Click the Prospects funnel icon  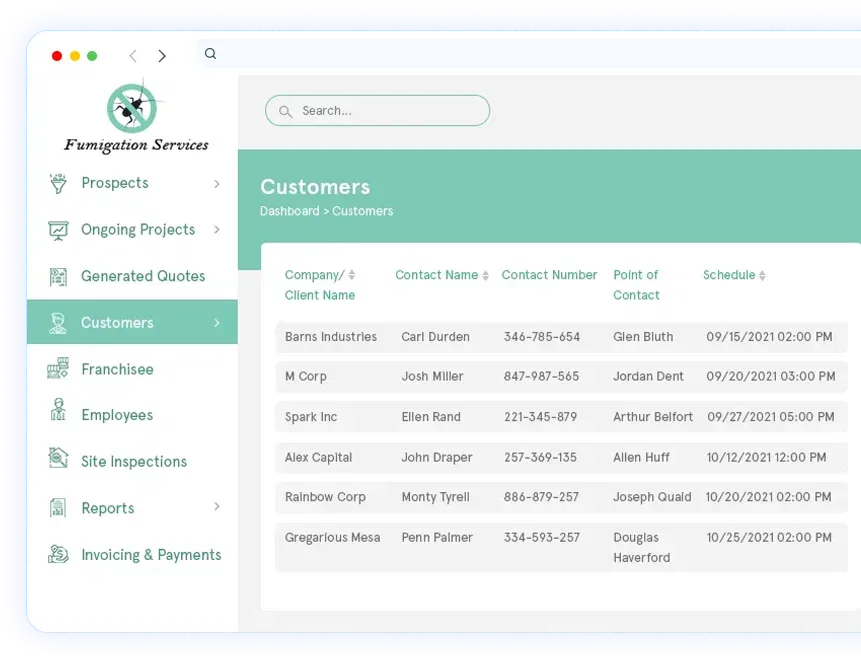pyautogui.click(x=58, y=183)
